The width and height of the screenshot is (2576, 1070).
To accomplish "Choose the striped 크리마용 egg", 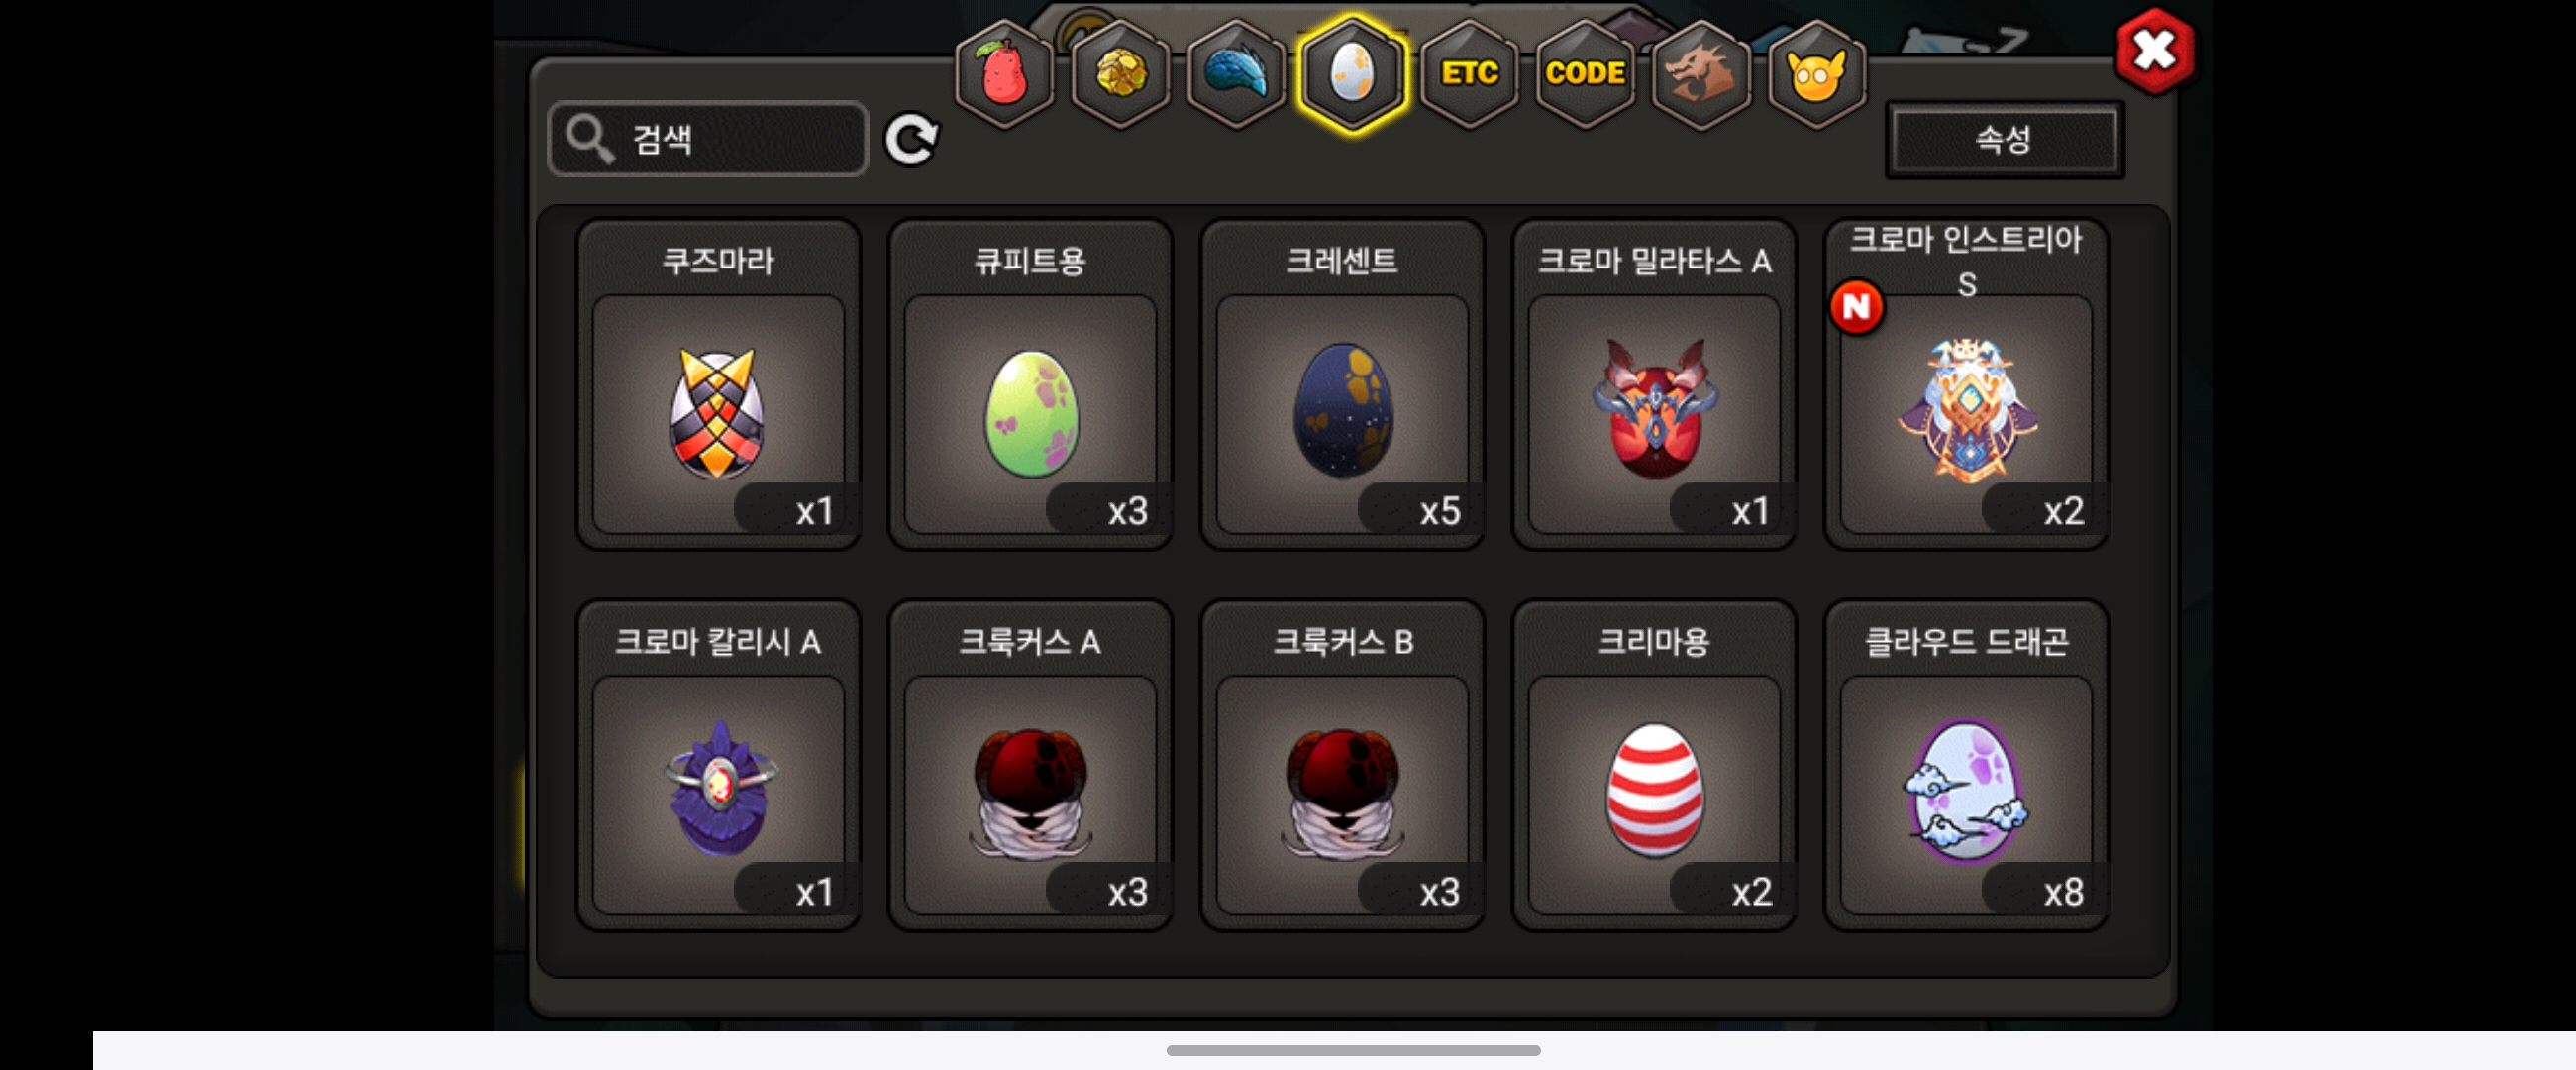I will coord(1654,766).
